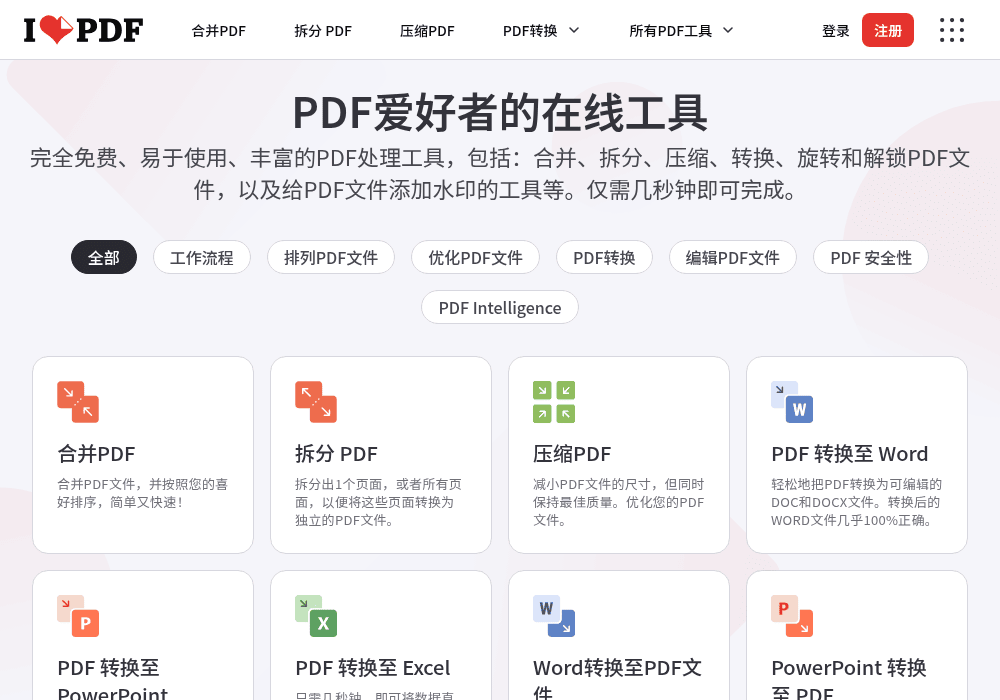The width and height of the screenshot is (1000, 700).
Task: Click the 登录 login link
Action: (835, 31)
